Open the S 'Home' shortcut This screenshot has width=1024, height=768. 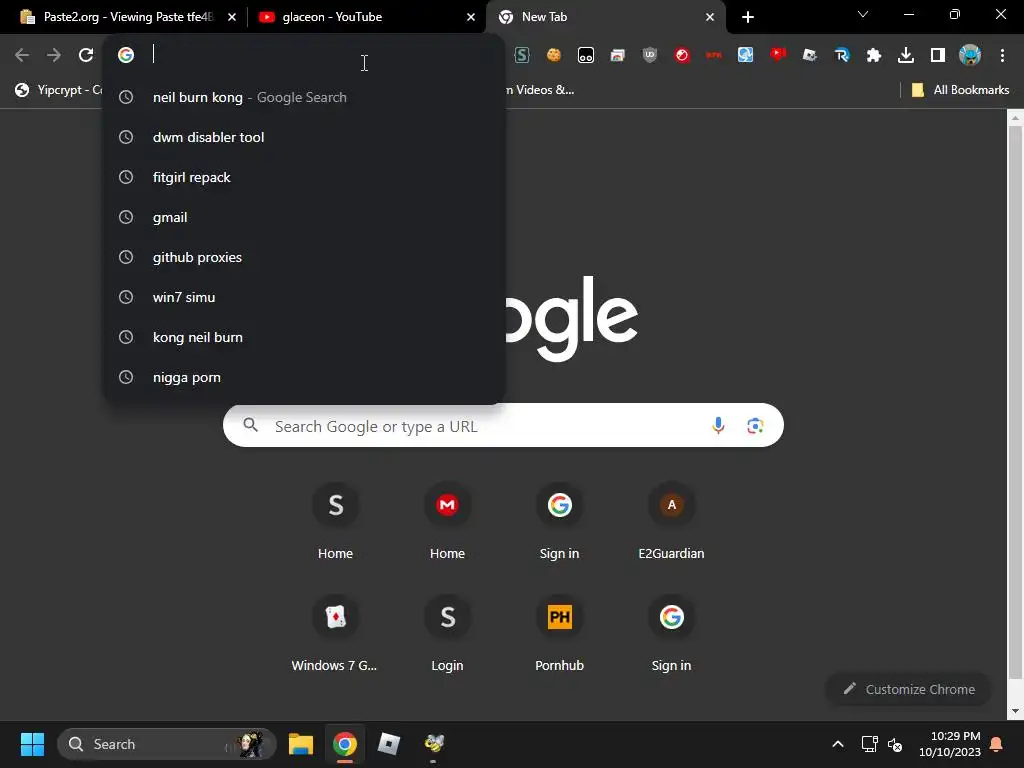[x=335, y=521]
